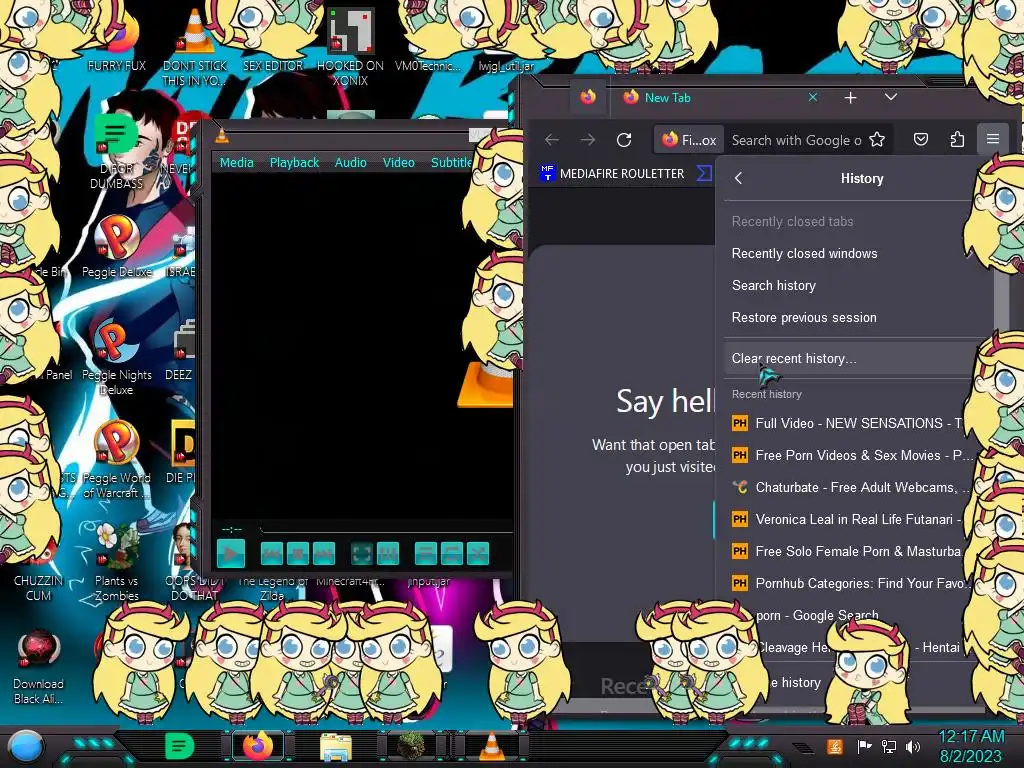
Task: Focus the Search with Google address field
Action: (797, 140)
